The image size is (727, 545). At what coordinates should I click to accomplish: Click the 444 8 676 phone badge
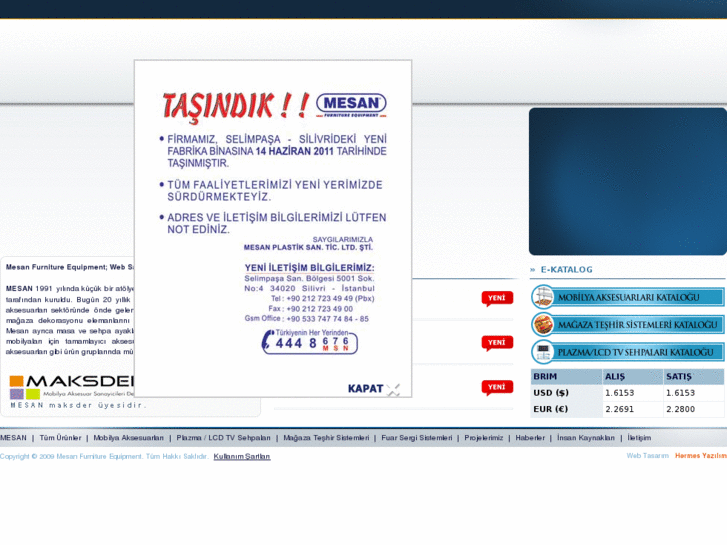click(x=309, y=342)
